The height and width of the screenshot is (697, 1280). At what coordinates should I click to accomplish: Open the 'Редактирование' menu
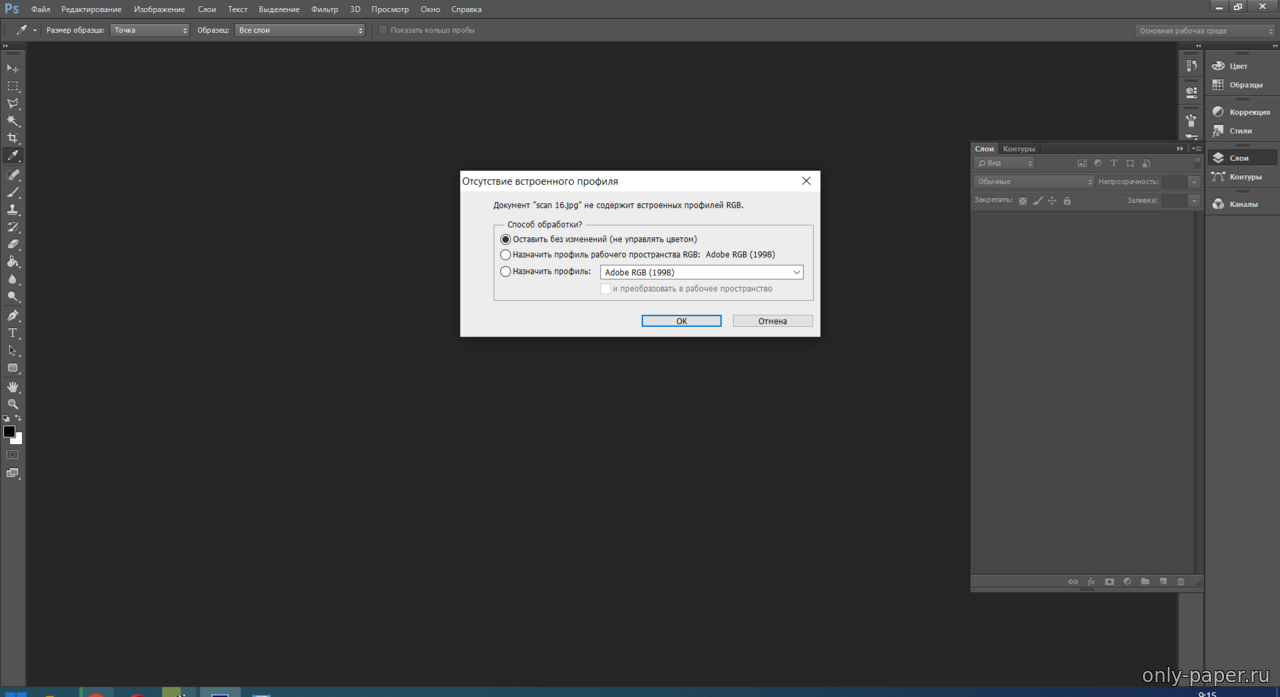(x=91, y=9)
